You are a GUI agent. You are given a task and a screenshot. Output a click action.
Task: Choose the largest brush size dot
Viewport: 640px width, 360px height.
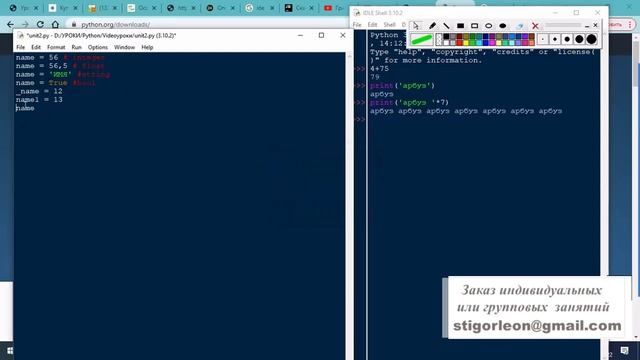click(x=591, y=39)
